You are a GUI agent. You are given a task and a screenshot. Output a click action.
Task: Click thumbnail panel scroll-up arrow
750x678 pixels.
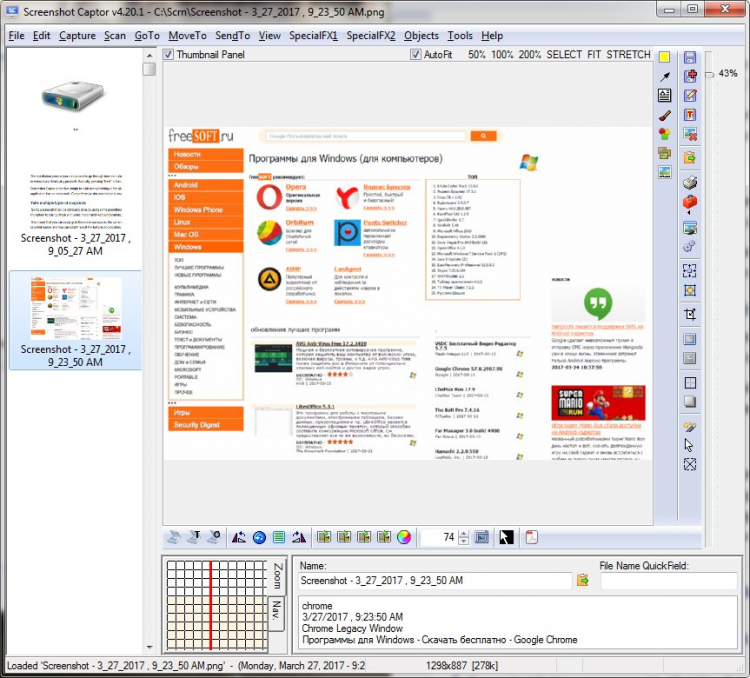point(149,56)
